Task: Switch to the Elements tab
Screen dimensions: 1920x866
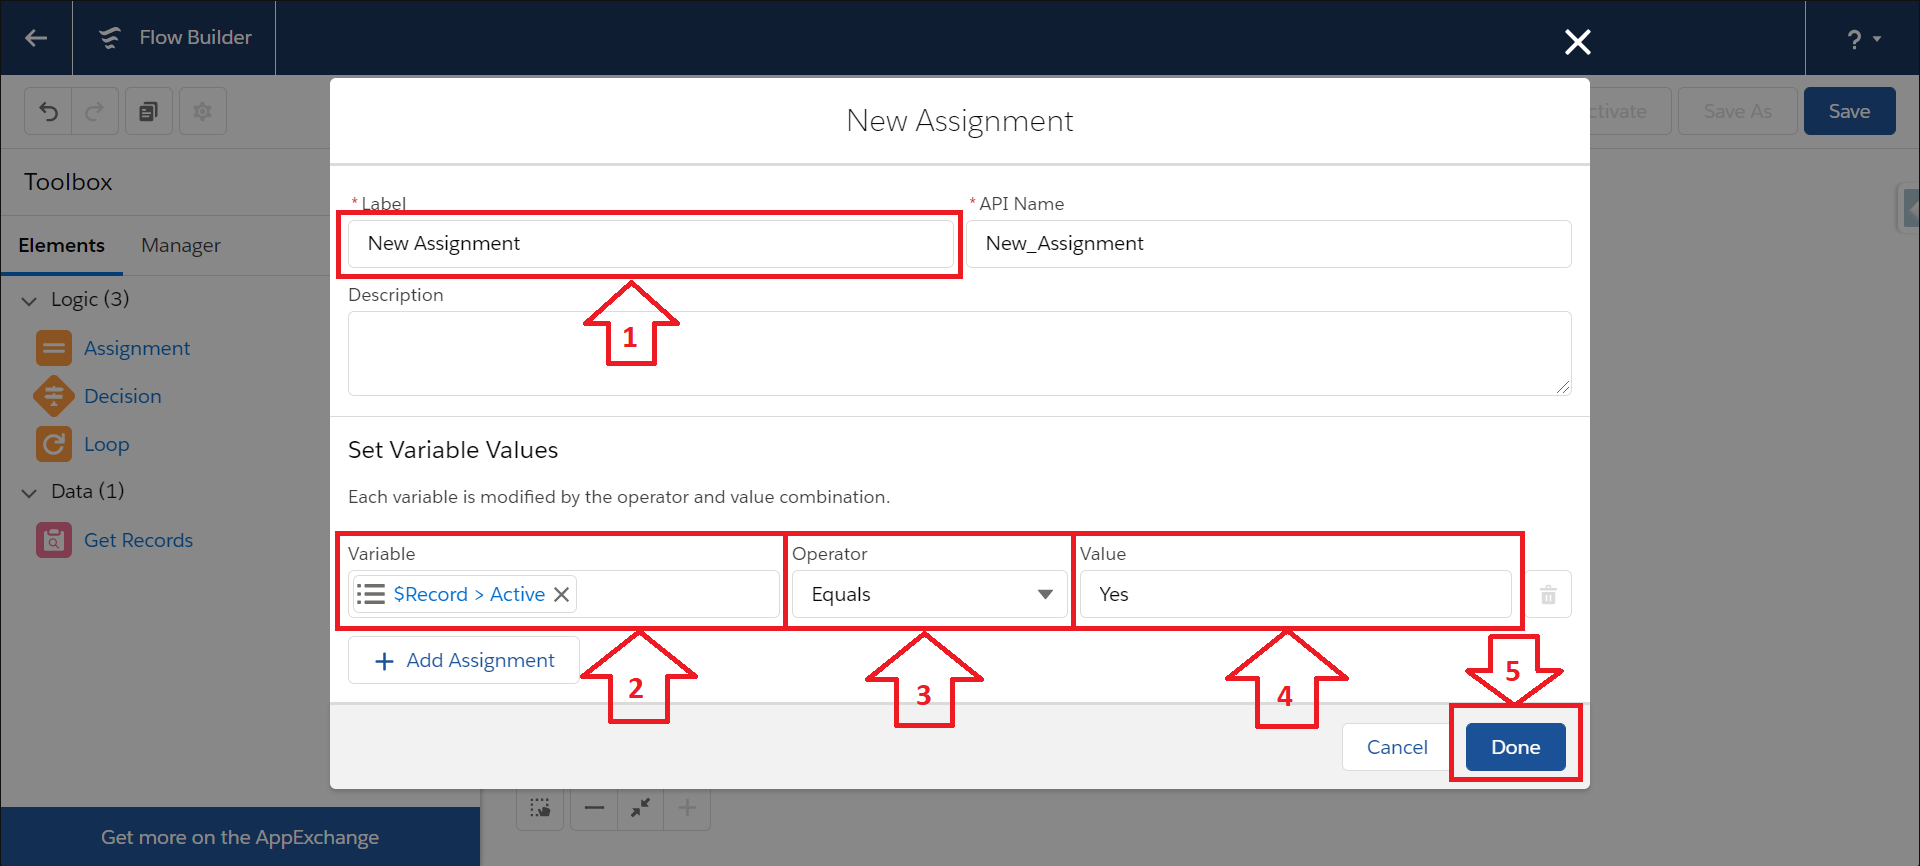Action: [x=61, y=245]
